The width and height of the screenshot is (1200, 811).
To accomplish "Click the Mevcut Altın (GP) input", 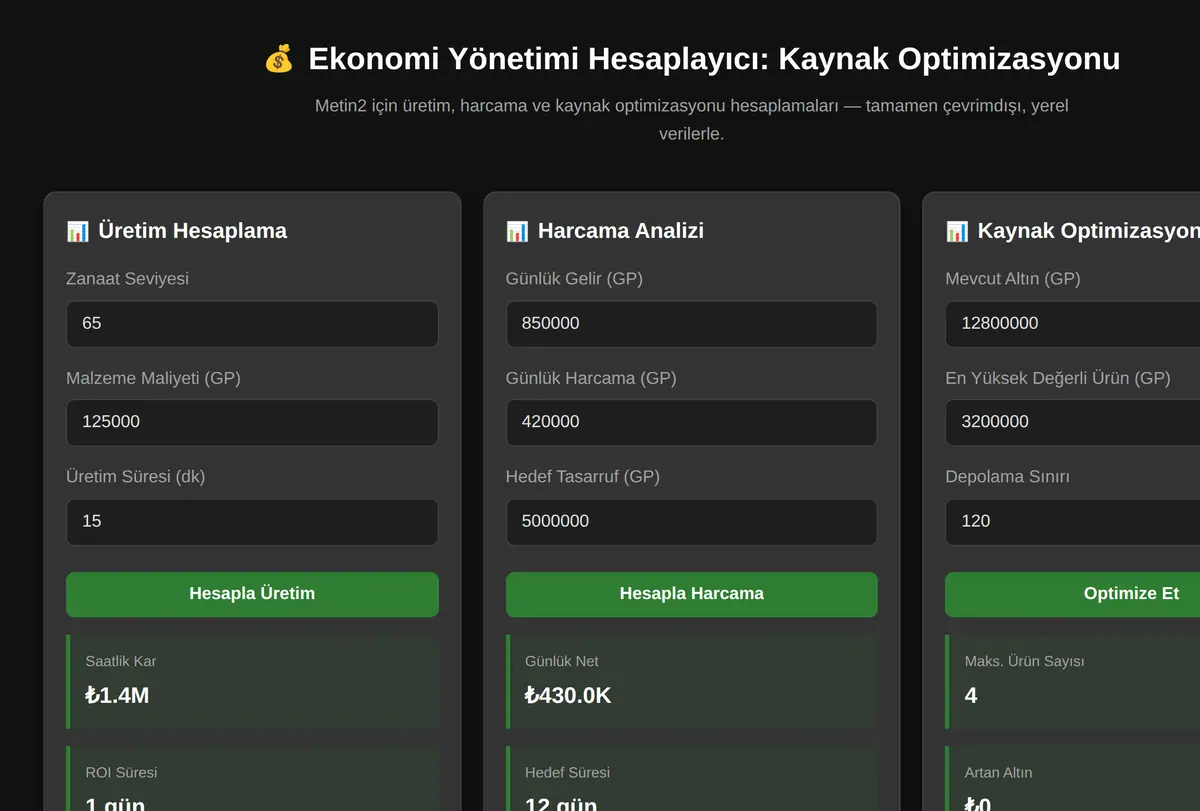I will (x=1072, y=324).
